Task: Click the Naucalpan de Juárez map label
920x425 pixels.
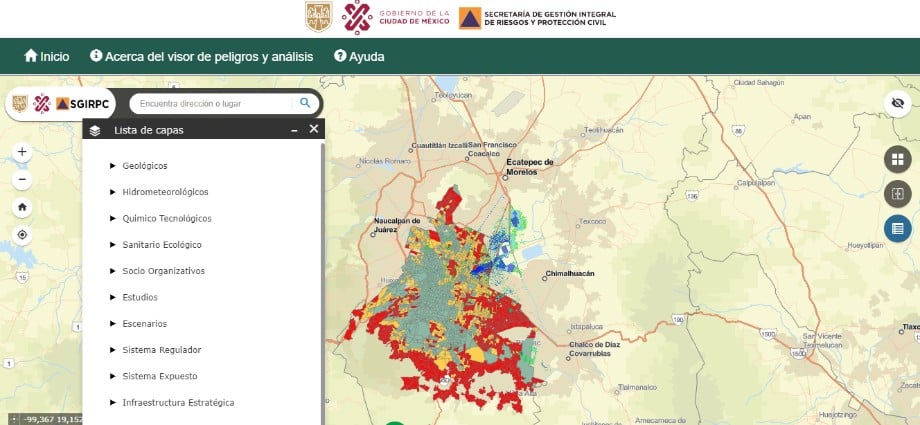Action: [397, 225]
